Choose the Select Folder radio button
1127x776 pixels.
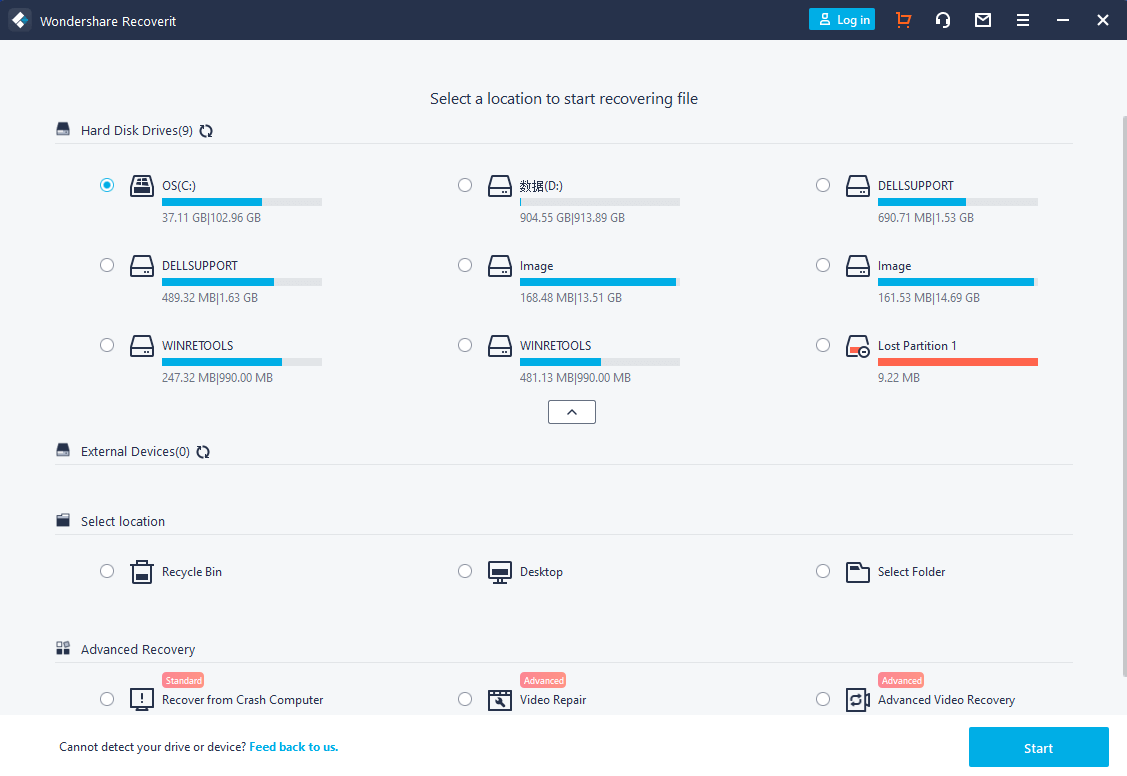pyautogui.click(x=823, y=571)
